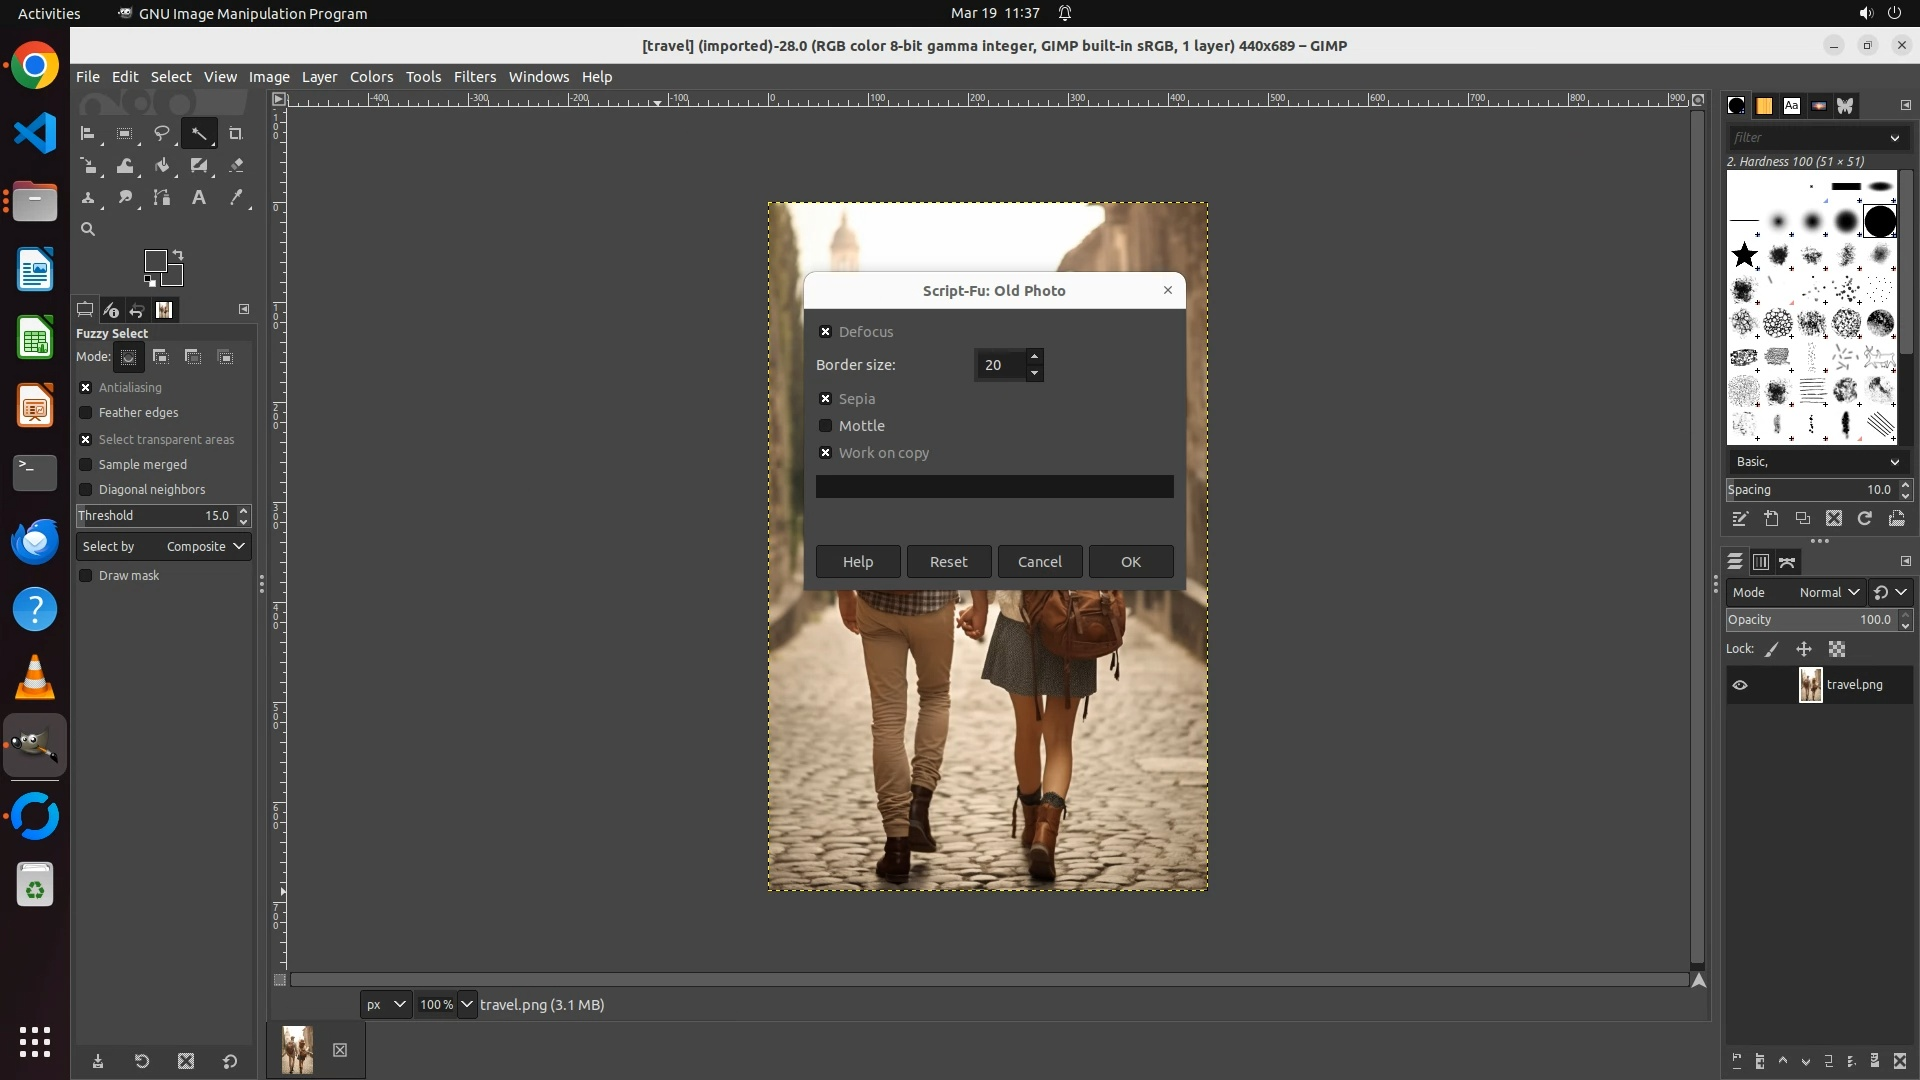Uncheck the Sepia option
Viewport: 1920px width, 1080px height.
coord(825,399)
